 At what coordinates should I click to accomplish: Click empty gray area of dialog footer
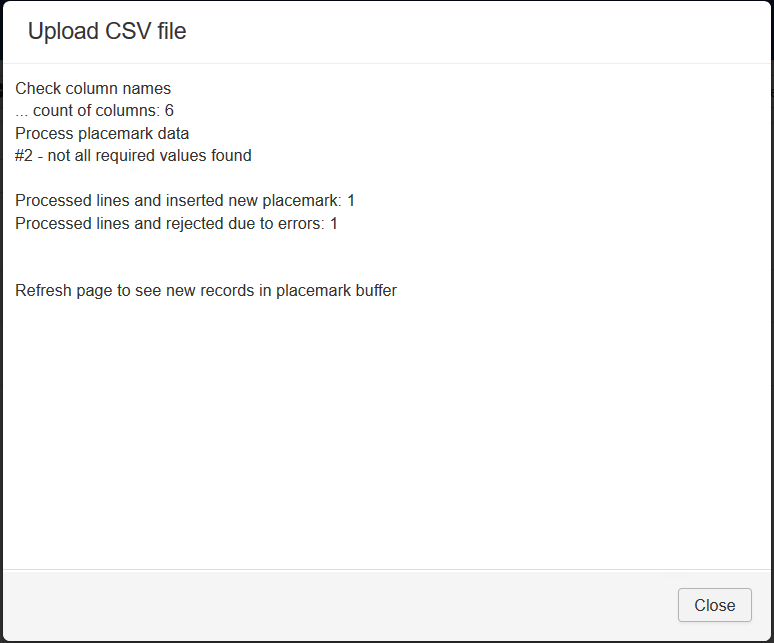[300, 605]
